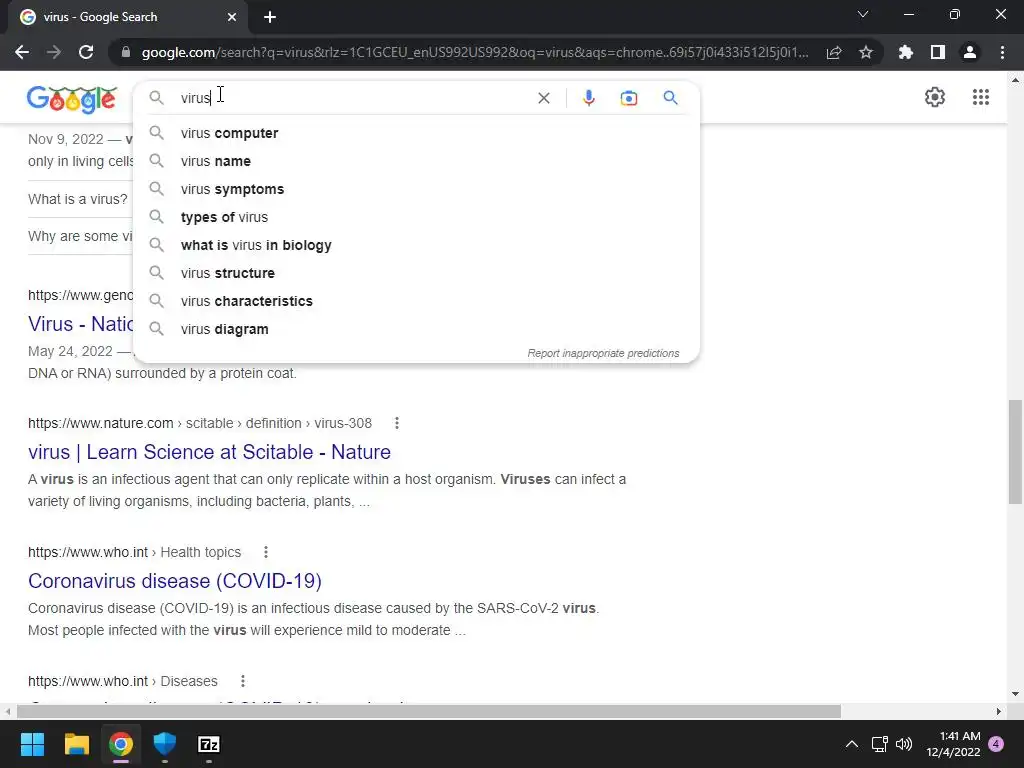The width and height of the screenshot is (1024, 768).
Task: Select suggestion what is virus in biology
Action: (416, 246)
